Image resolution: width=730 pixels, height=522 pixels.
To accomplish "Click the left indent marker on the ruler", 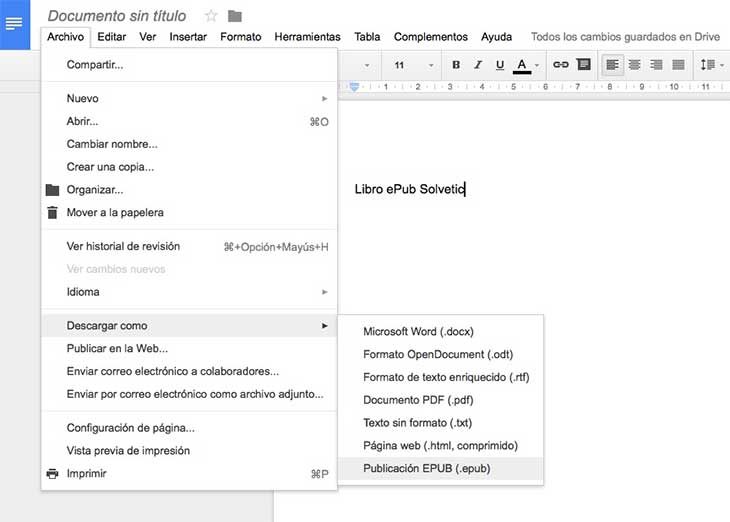I will pos(354,87).
